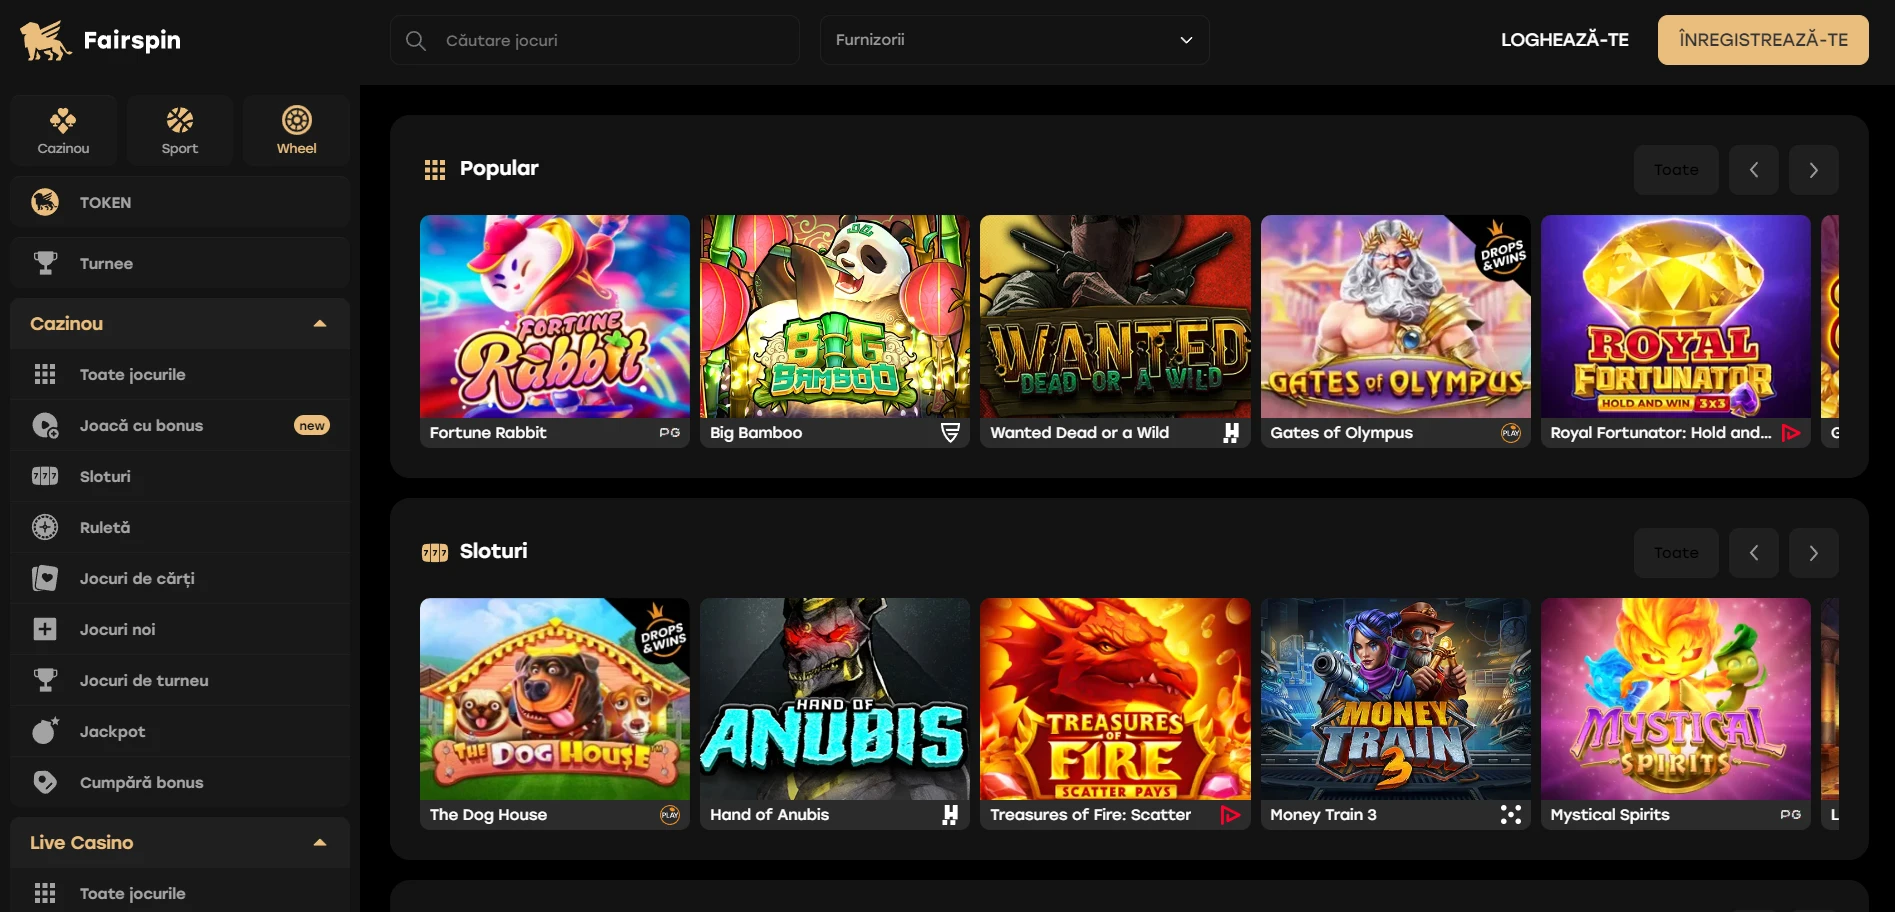Open Money Train 3 game thumbnail
This screenshot has height=912, width=1895.
click(1395, 699)
